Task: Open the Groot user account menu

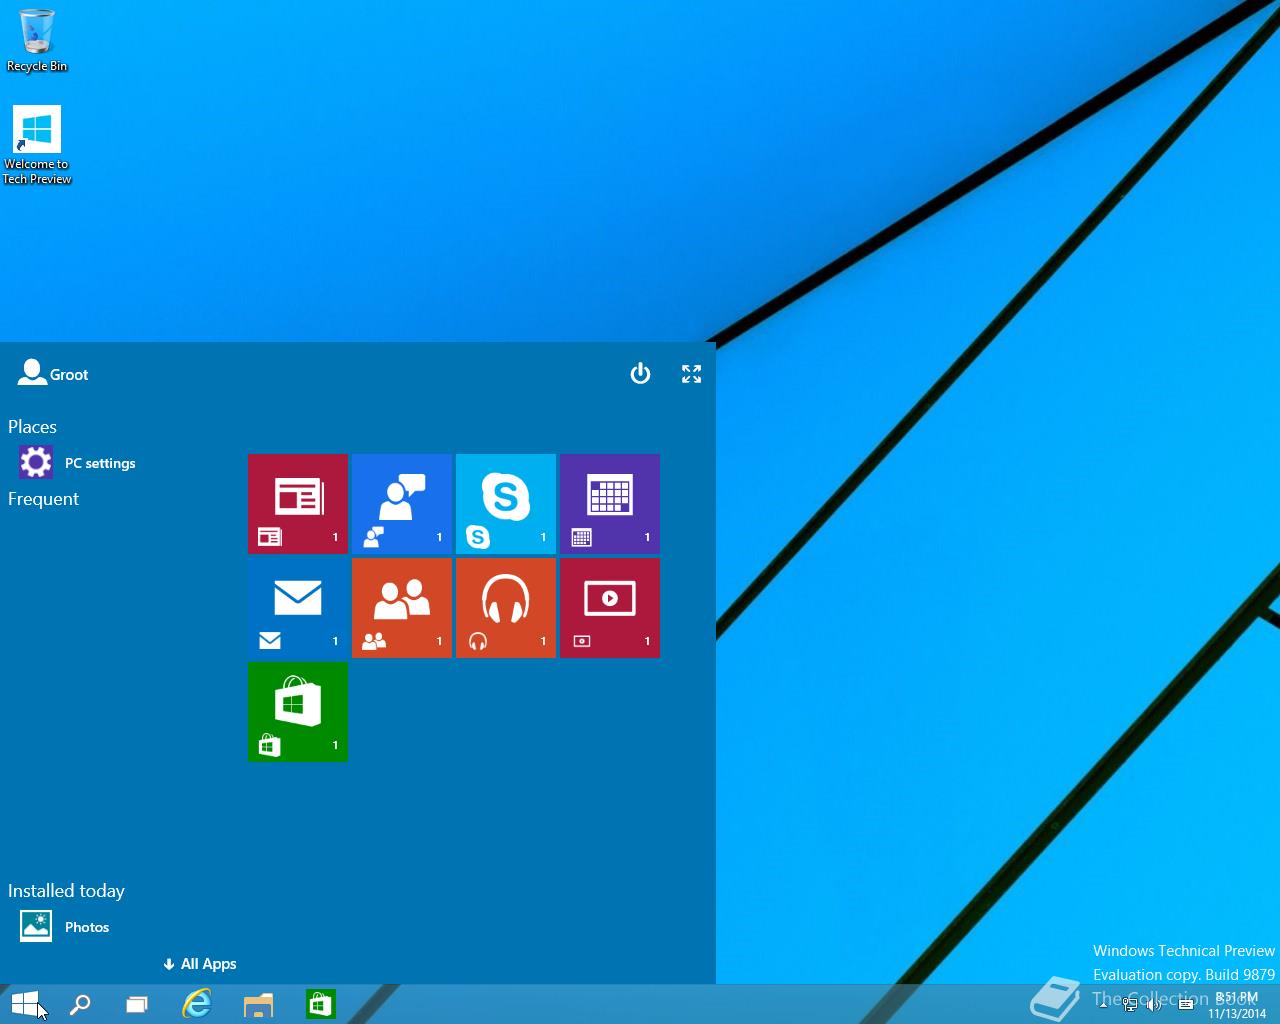Action: [53, 373]
